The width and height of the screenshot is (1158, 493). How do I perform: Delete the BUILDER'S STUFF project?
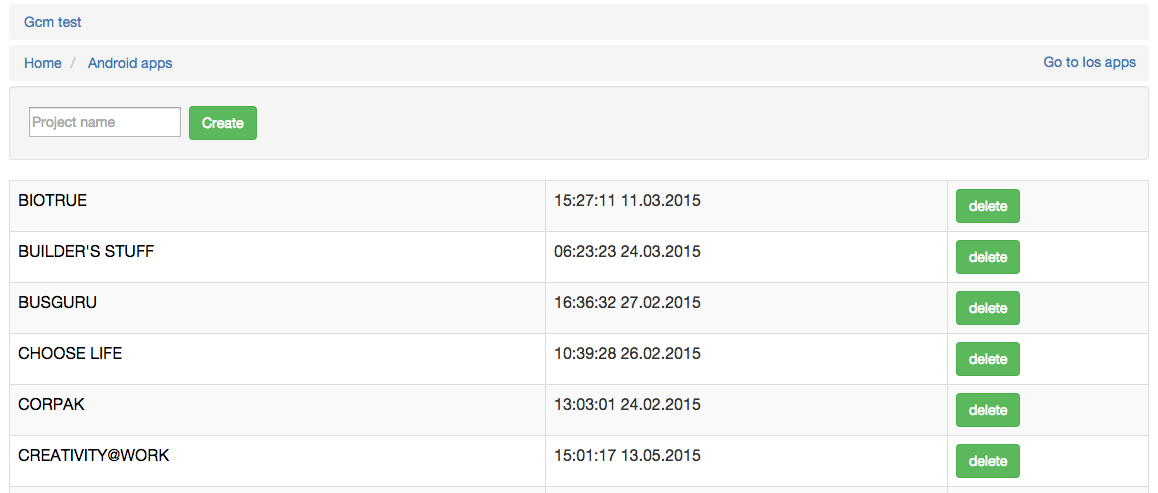tap(987, 257)
